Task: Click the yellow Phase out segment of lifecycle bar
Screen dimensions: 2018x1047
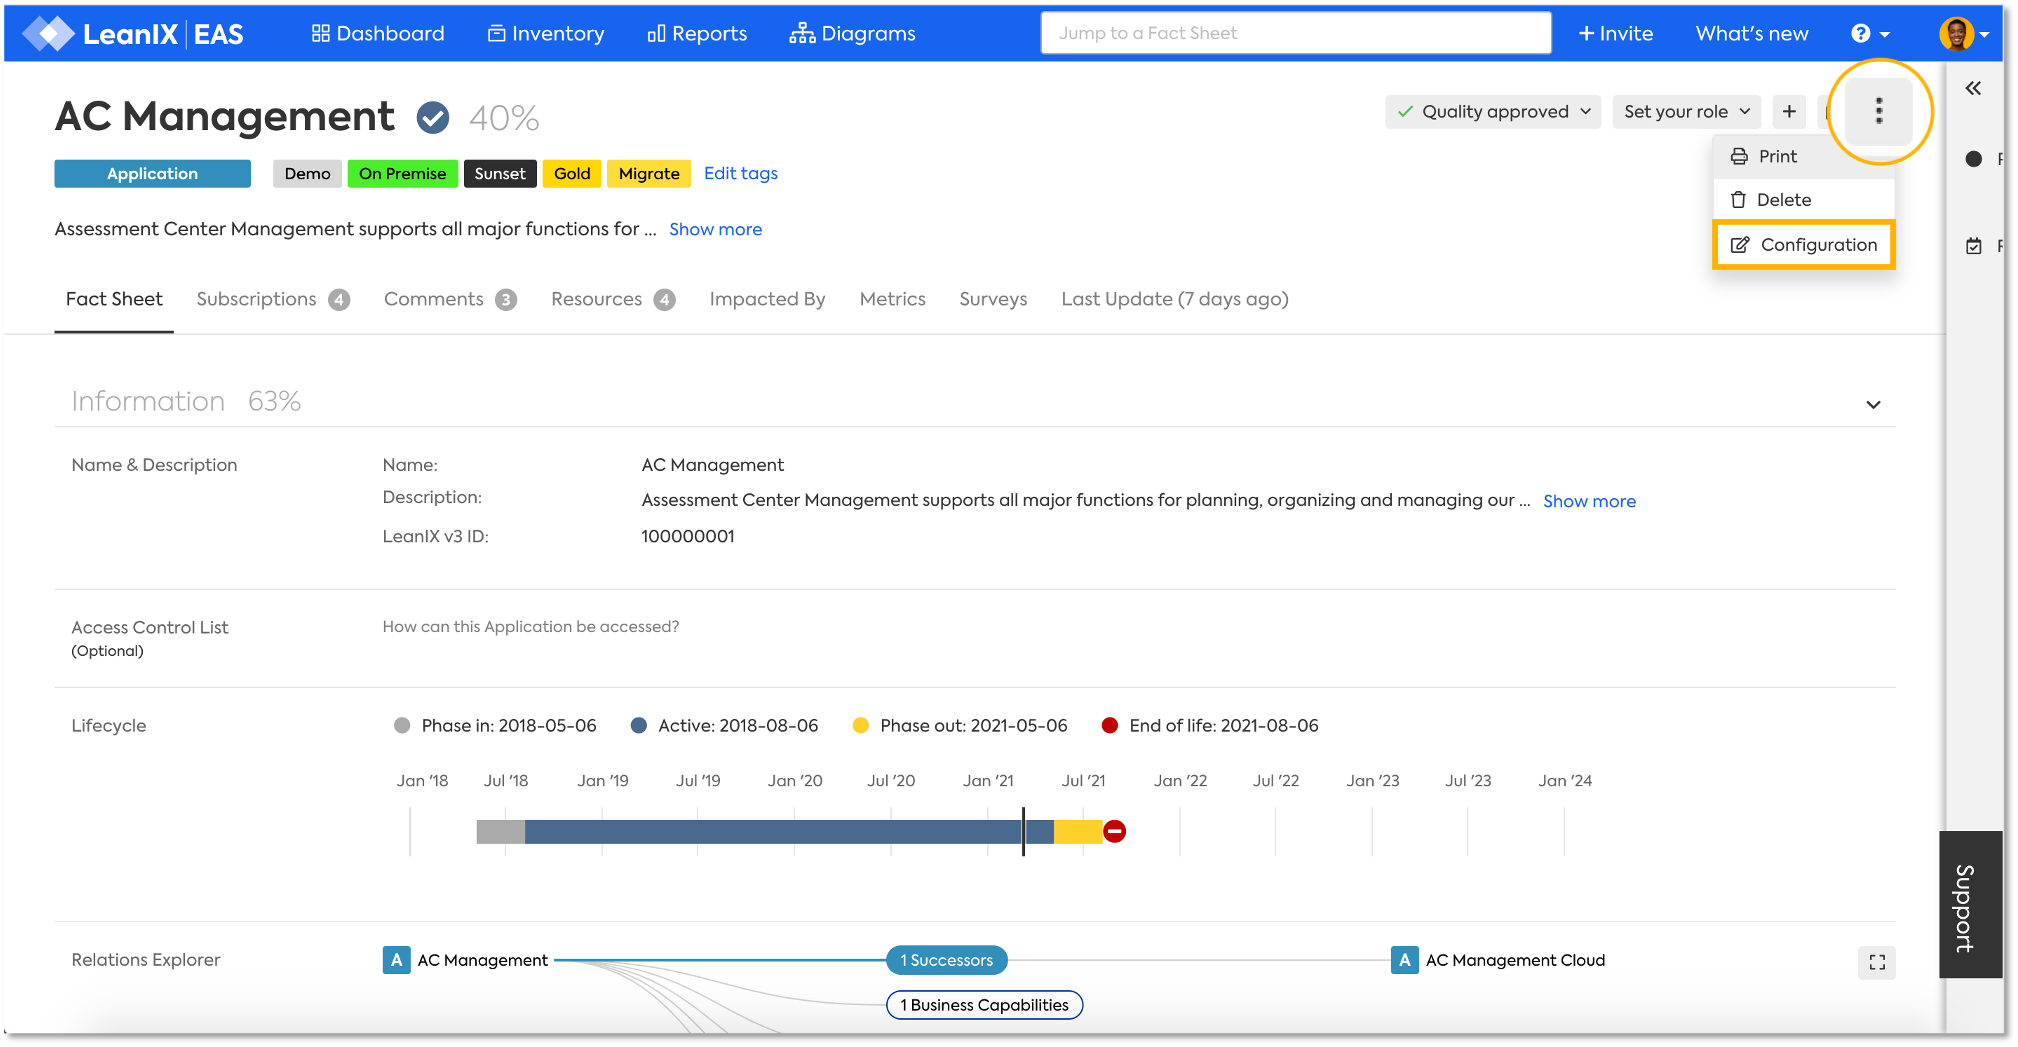Action: click(1078, 832)
